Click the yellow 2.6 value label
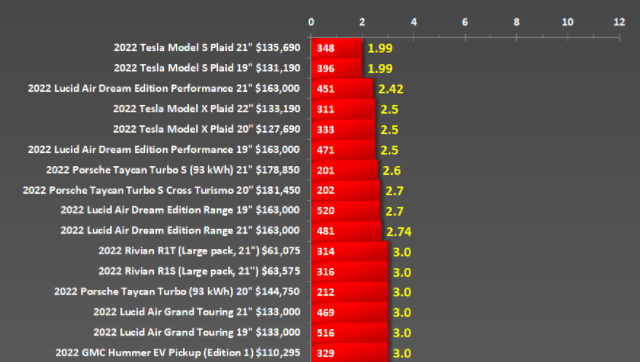 392,171
